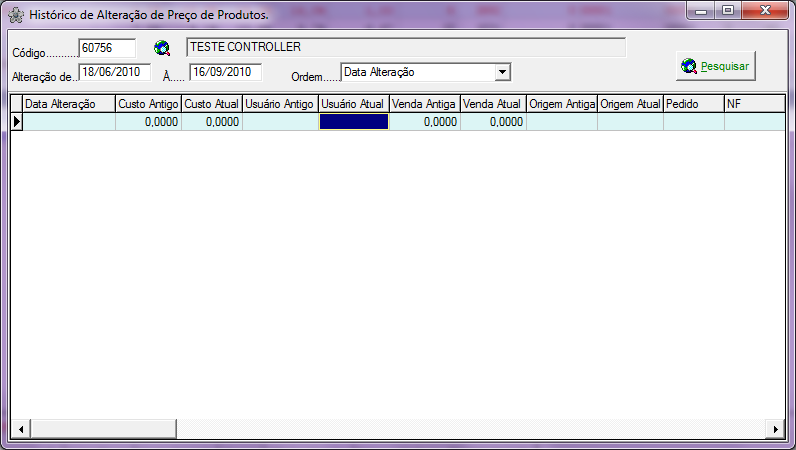This screenshot has width=796, height=450.
Task: Click the empty Data Alteração cell in first row
Action: click(x=69, y=122)
